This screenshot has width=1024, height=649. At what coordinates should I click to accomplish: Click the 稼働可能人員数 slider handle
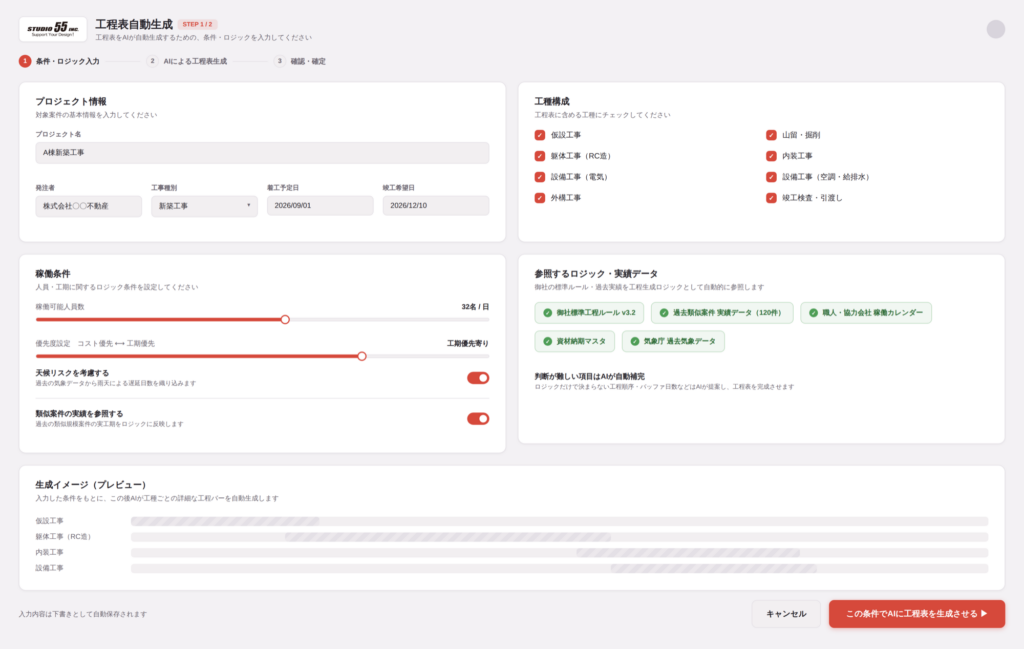click(x=285, y=320)
